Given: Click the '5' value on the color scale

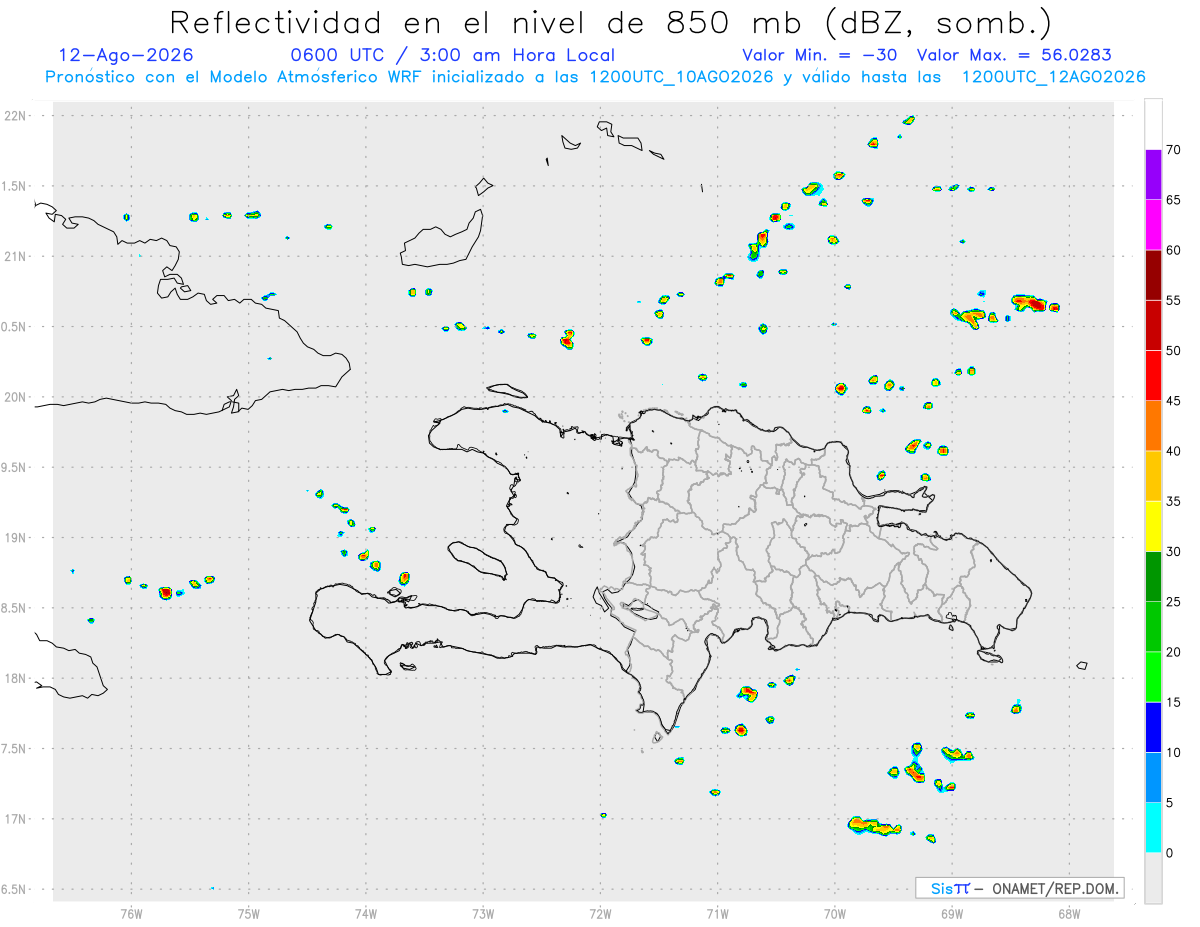Looking at the screenshot, I should coord(1169,803).
